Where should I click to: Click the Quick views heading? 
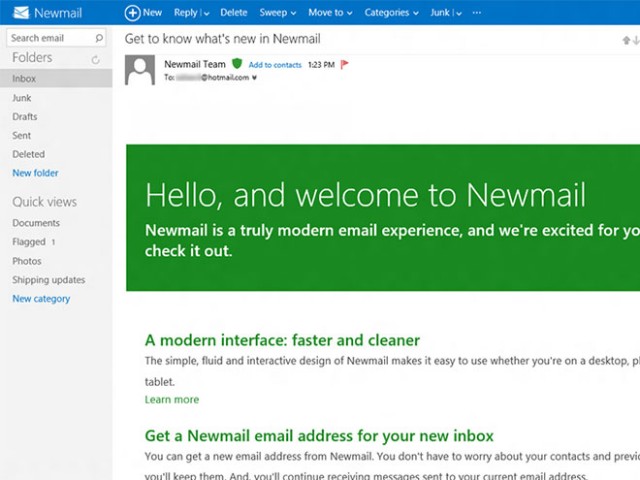(44, 202)
